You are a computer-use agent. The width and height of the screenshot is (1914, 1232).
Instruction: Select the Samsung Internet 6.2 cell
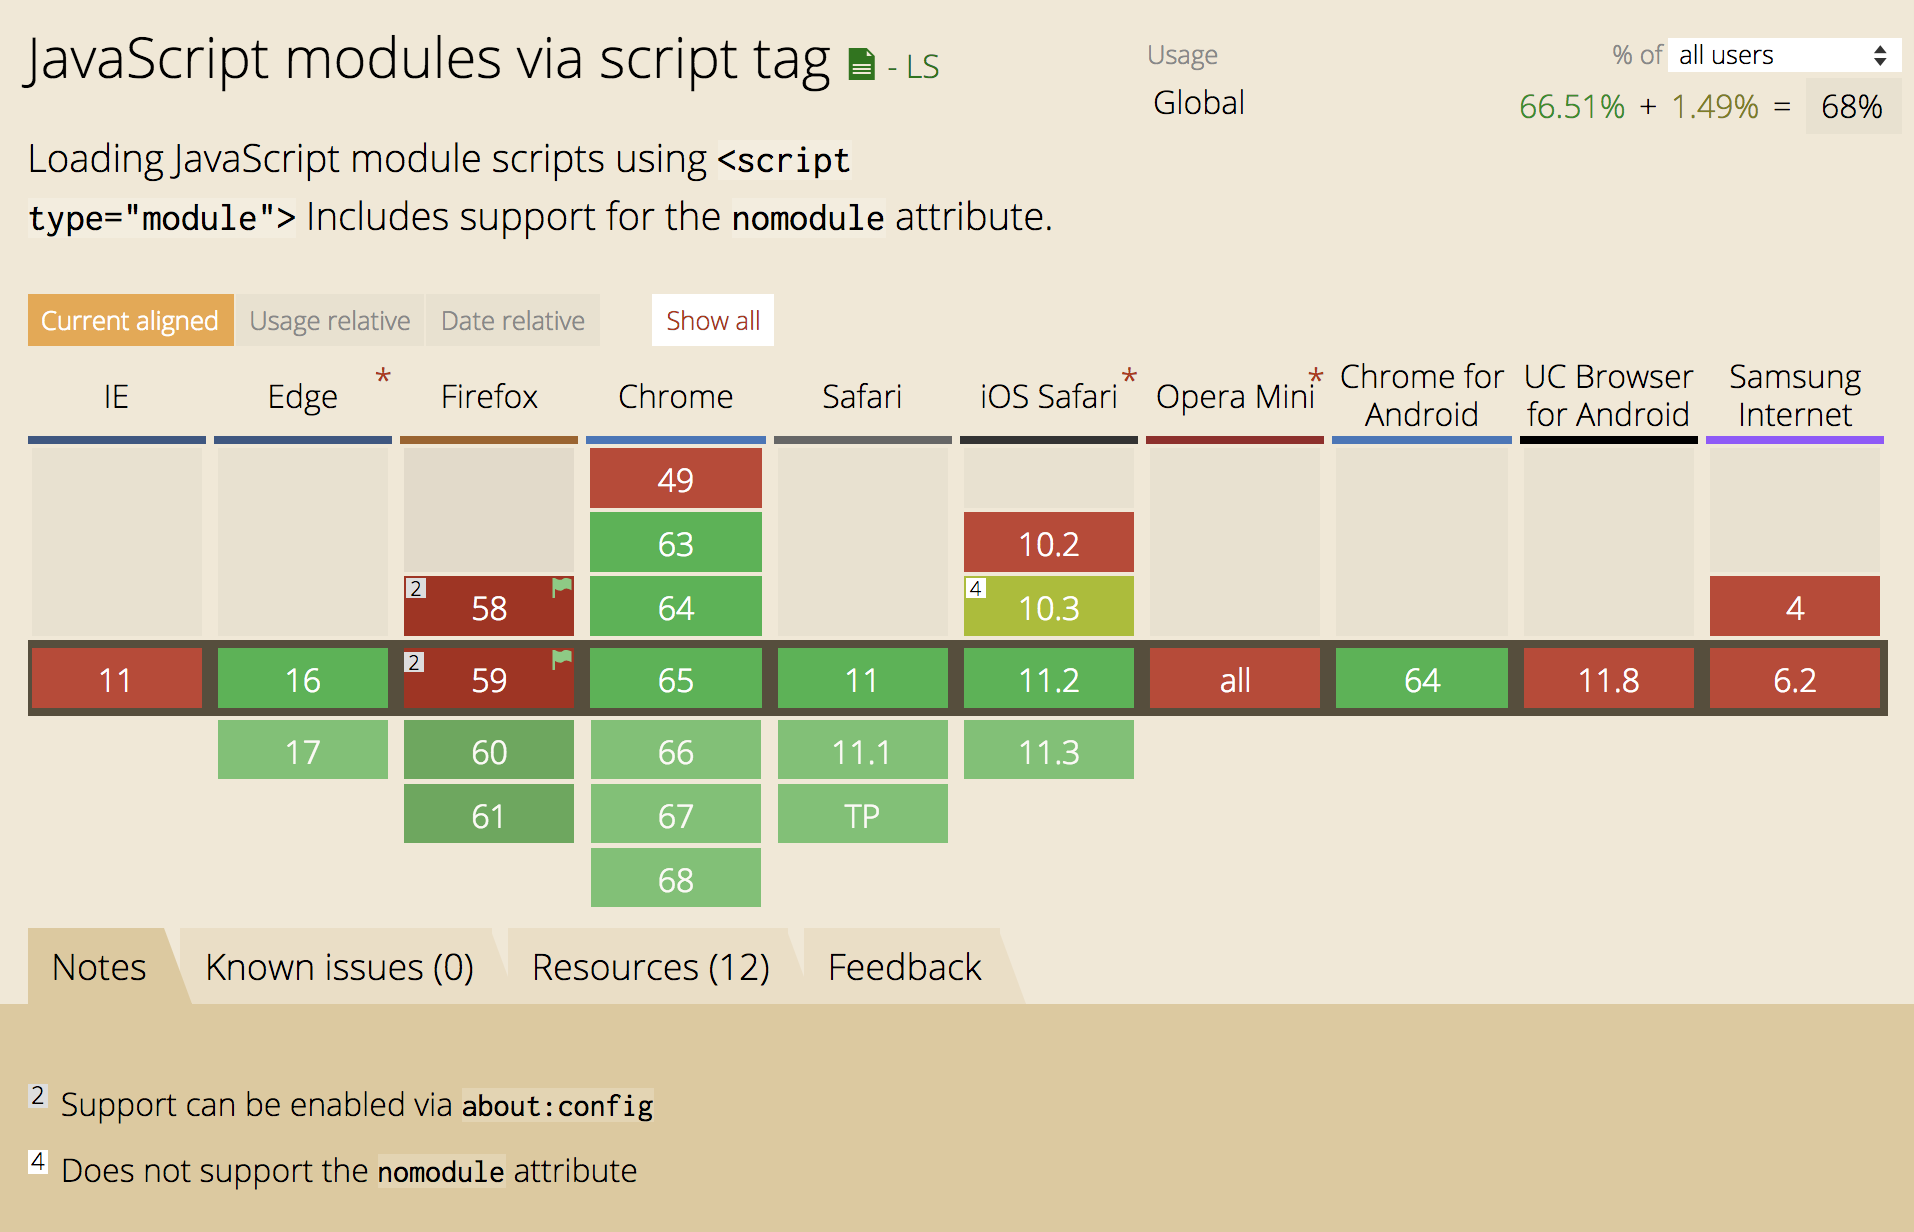[1795, 679]
